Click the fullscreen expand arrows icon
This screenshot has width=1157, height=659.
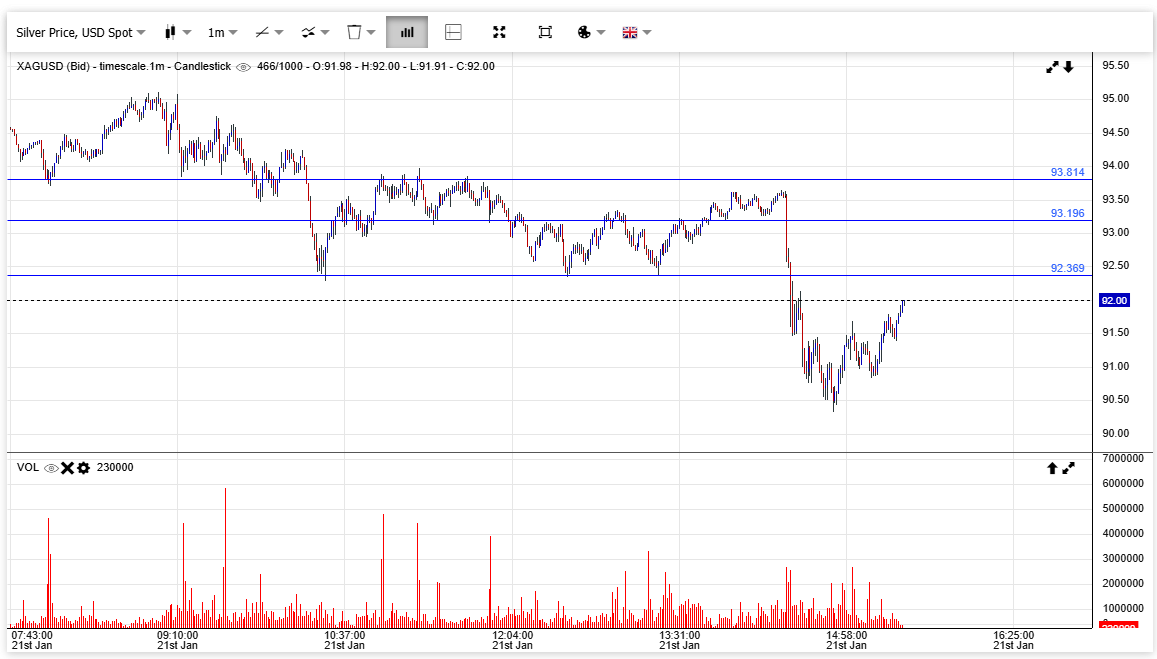tap(499, 32)
